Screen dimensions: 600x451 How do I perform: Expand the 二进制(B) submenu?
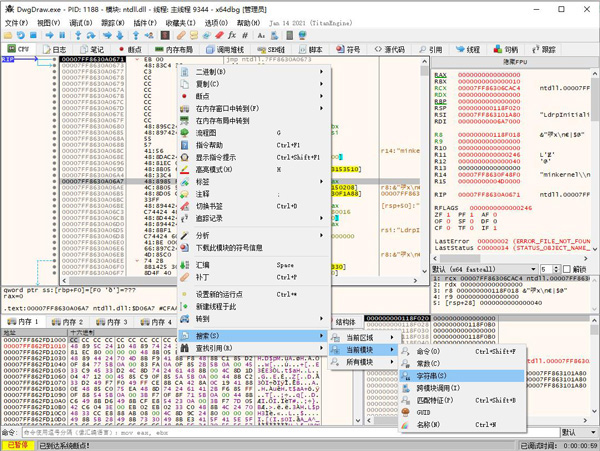(254, 72)
